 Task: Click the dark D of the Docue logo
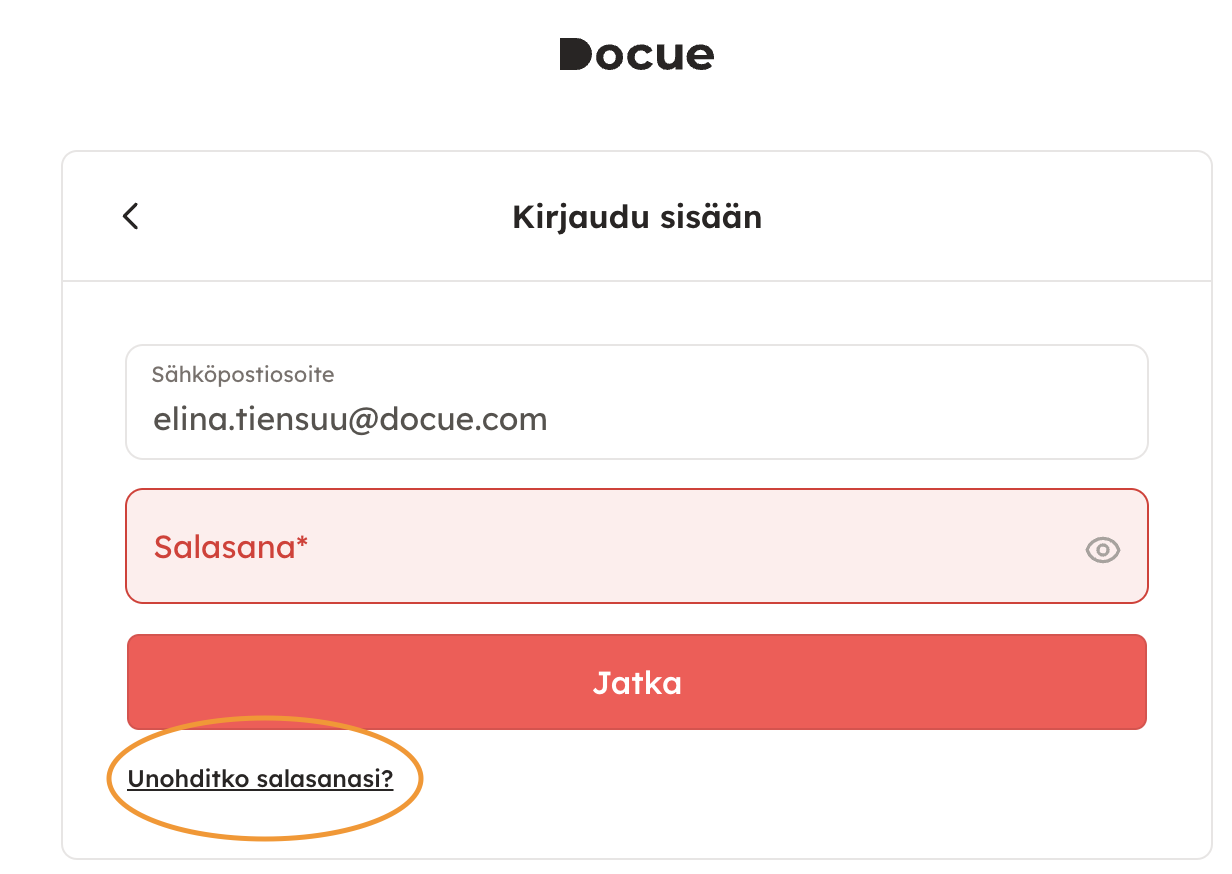click(x=576, y=54)
